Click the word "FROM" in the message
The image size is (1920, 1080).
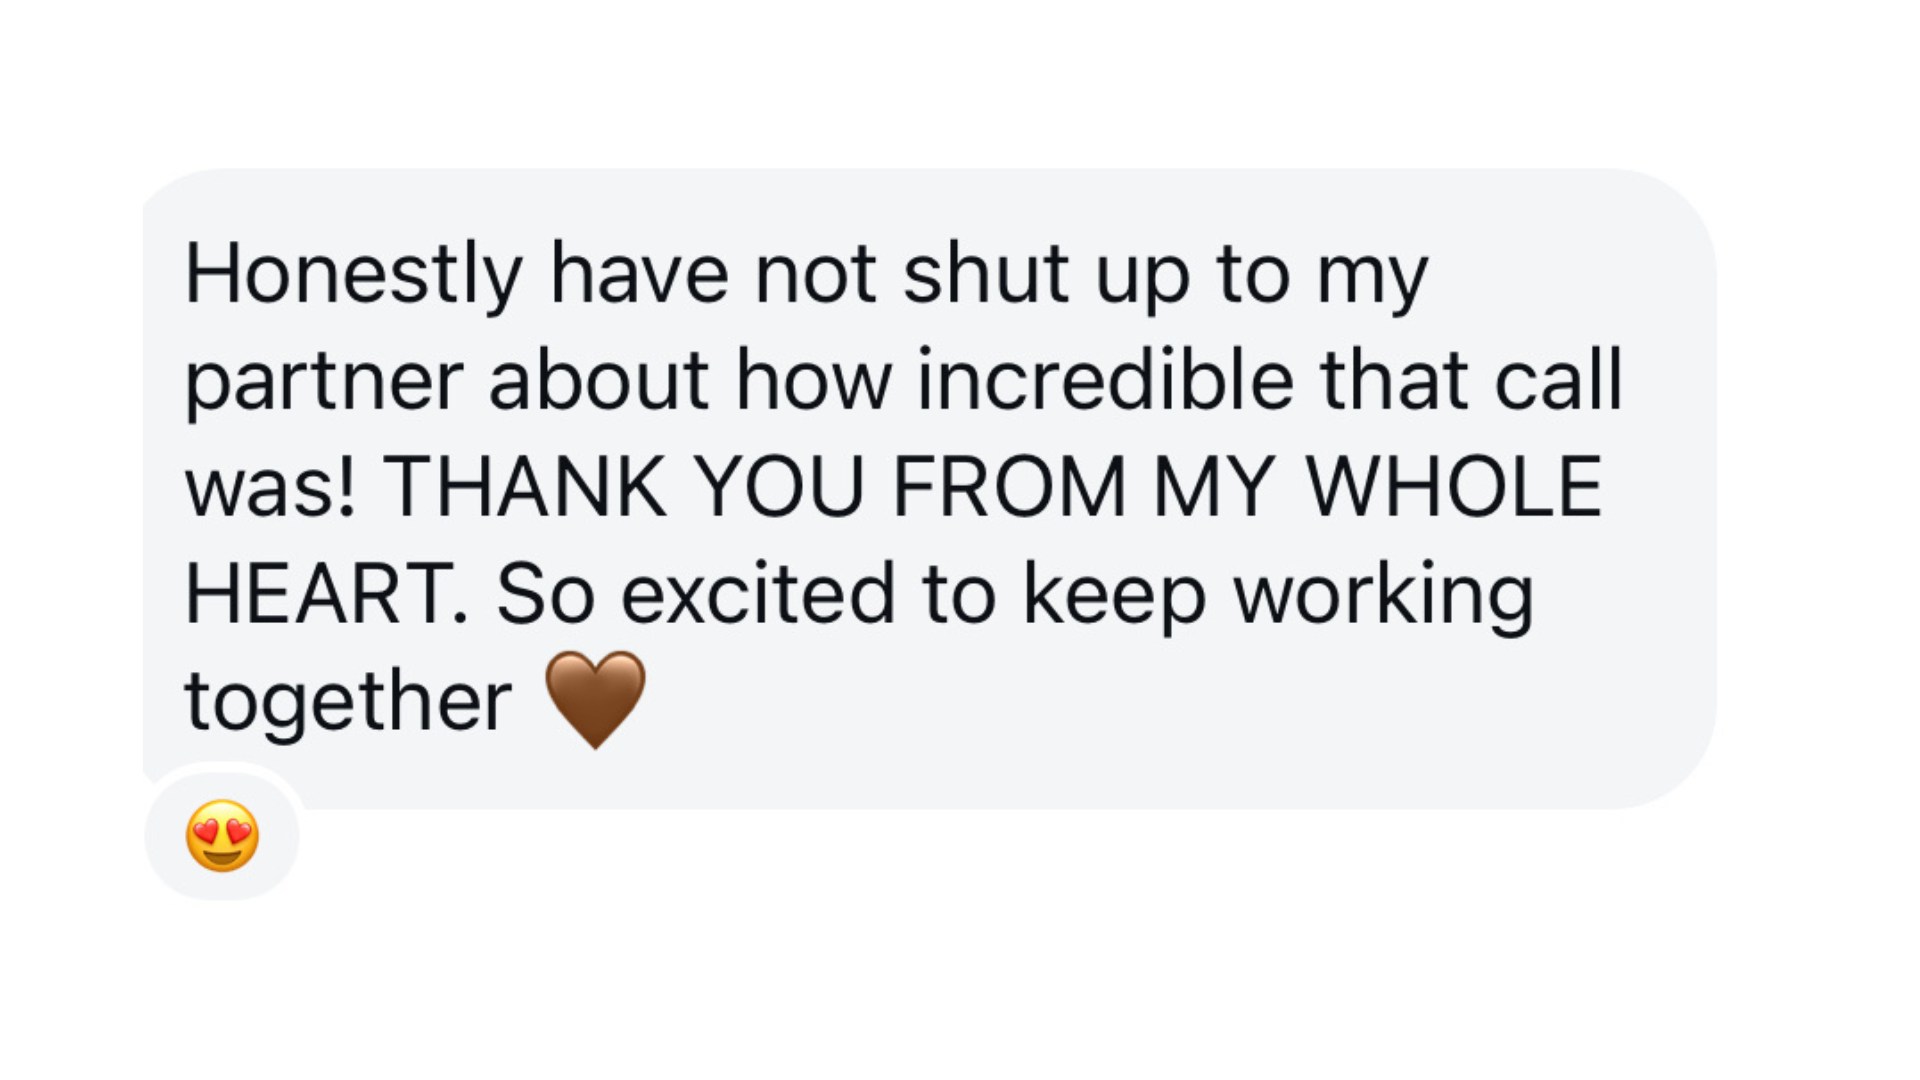point(1009,487)
